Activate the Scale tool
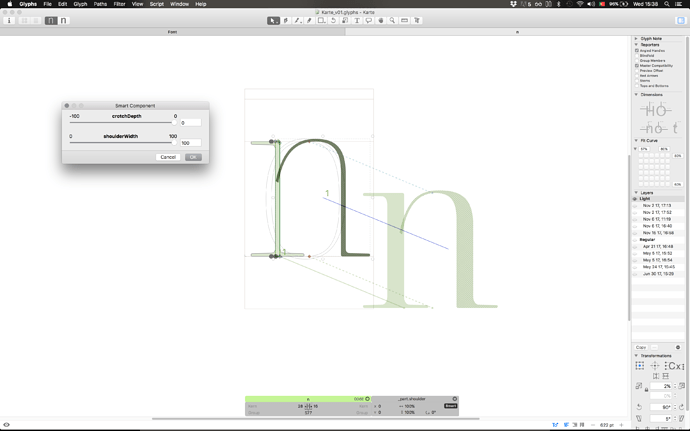Screen dimensions: 690x431 click(345, 21)
